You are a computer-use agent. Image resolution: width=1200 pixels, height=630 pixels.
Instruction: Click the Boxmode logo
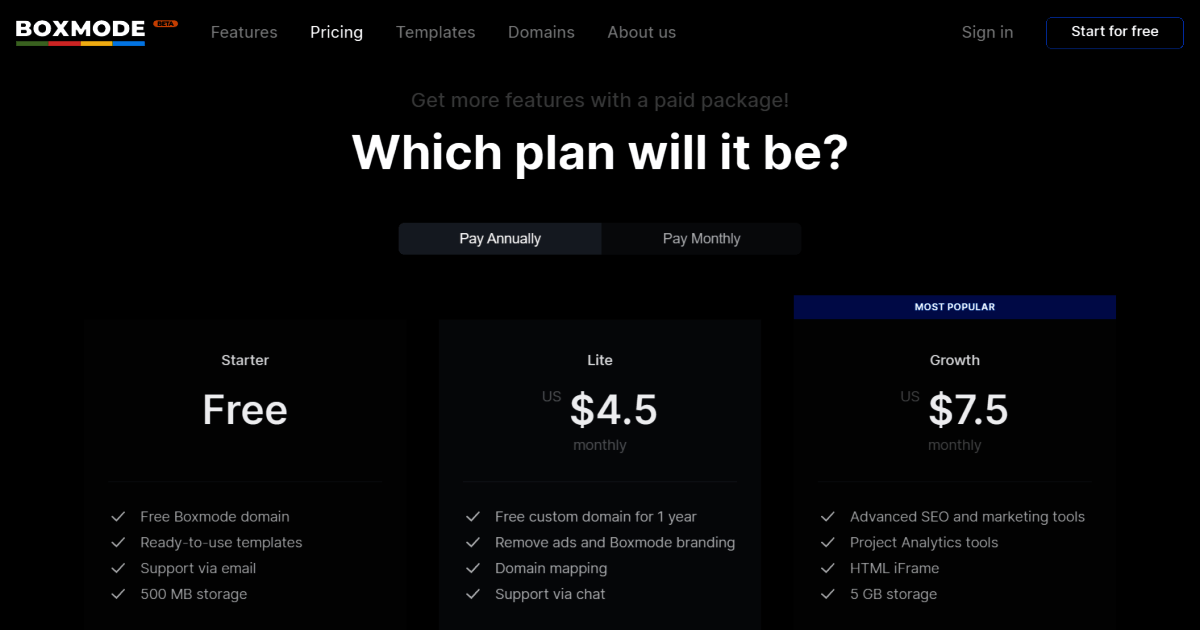pyautogui.click(x=81, y=31)
